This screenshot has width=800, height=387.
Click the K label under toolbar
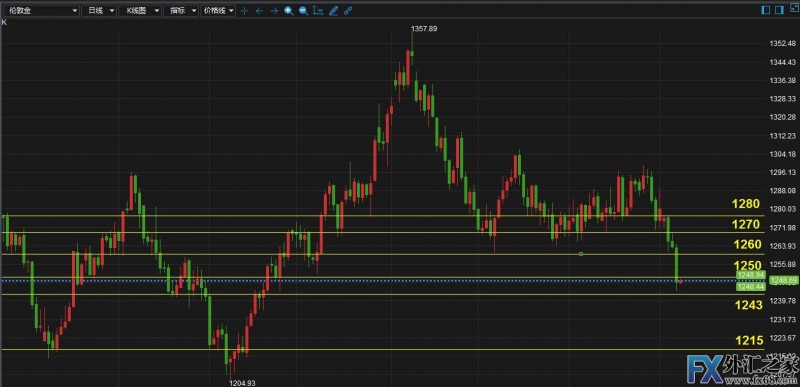[x=4, y=22]
